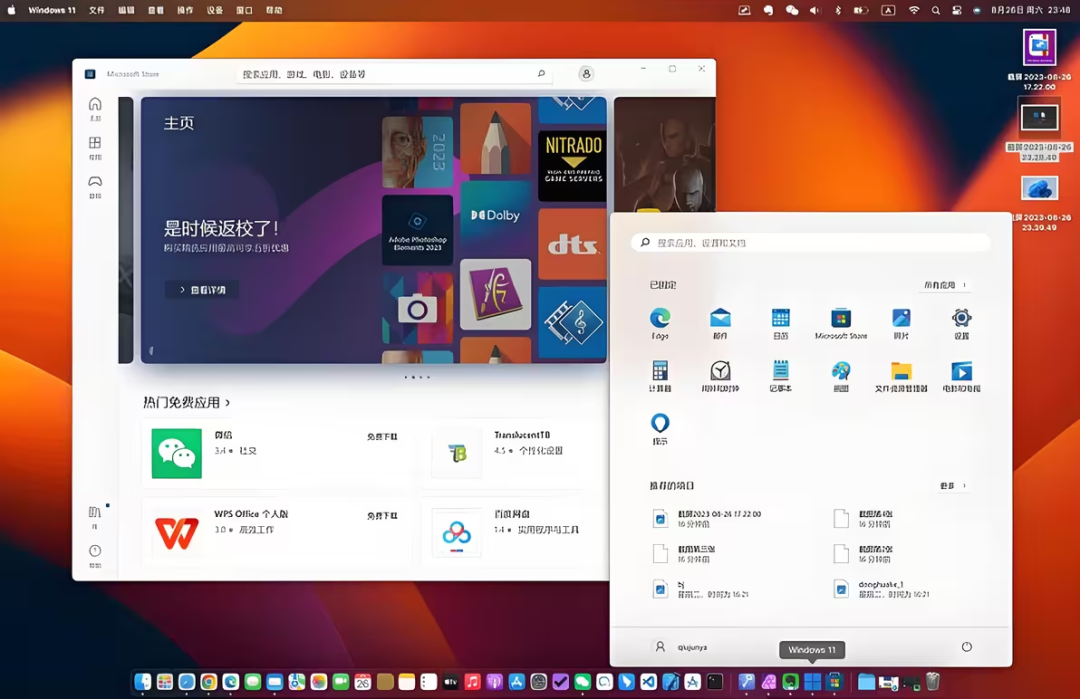Screen dimensions: 1080x699
Task: Open Apps section in Microsoft Store sidebar
Action: tap(95, 147)
